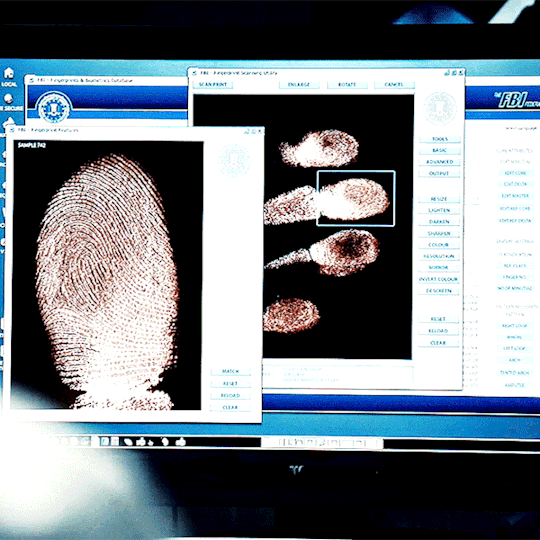Click the Fingerprint Features title bar icon
Viewport: 540px width, 540px height.
pos(12,130)
